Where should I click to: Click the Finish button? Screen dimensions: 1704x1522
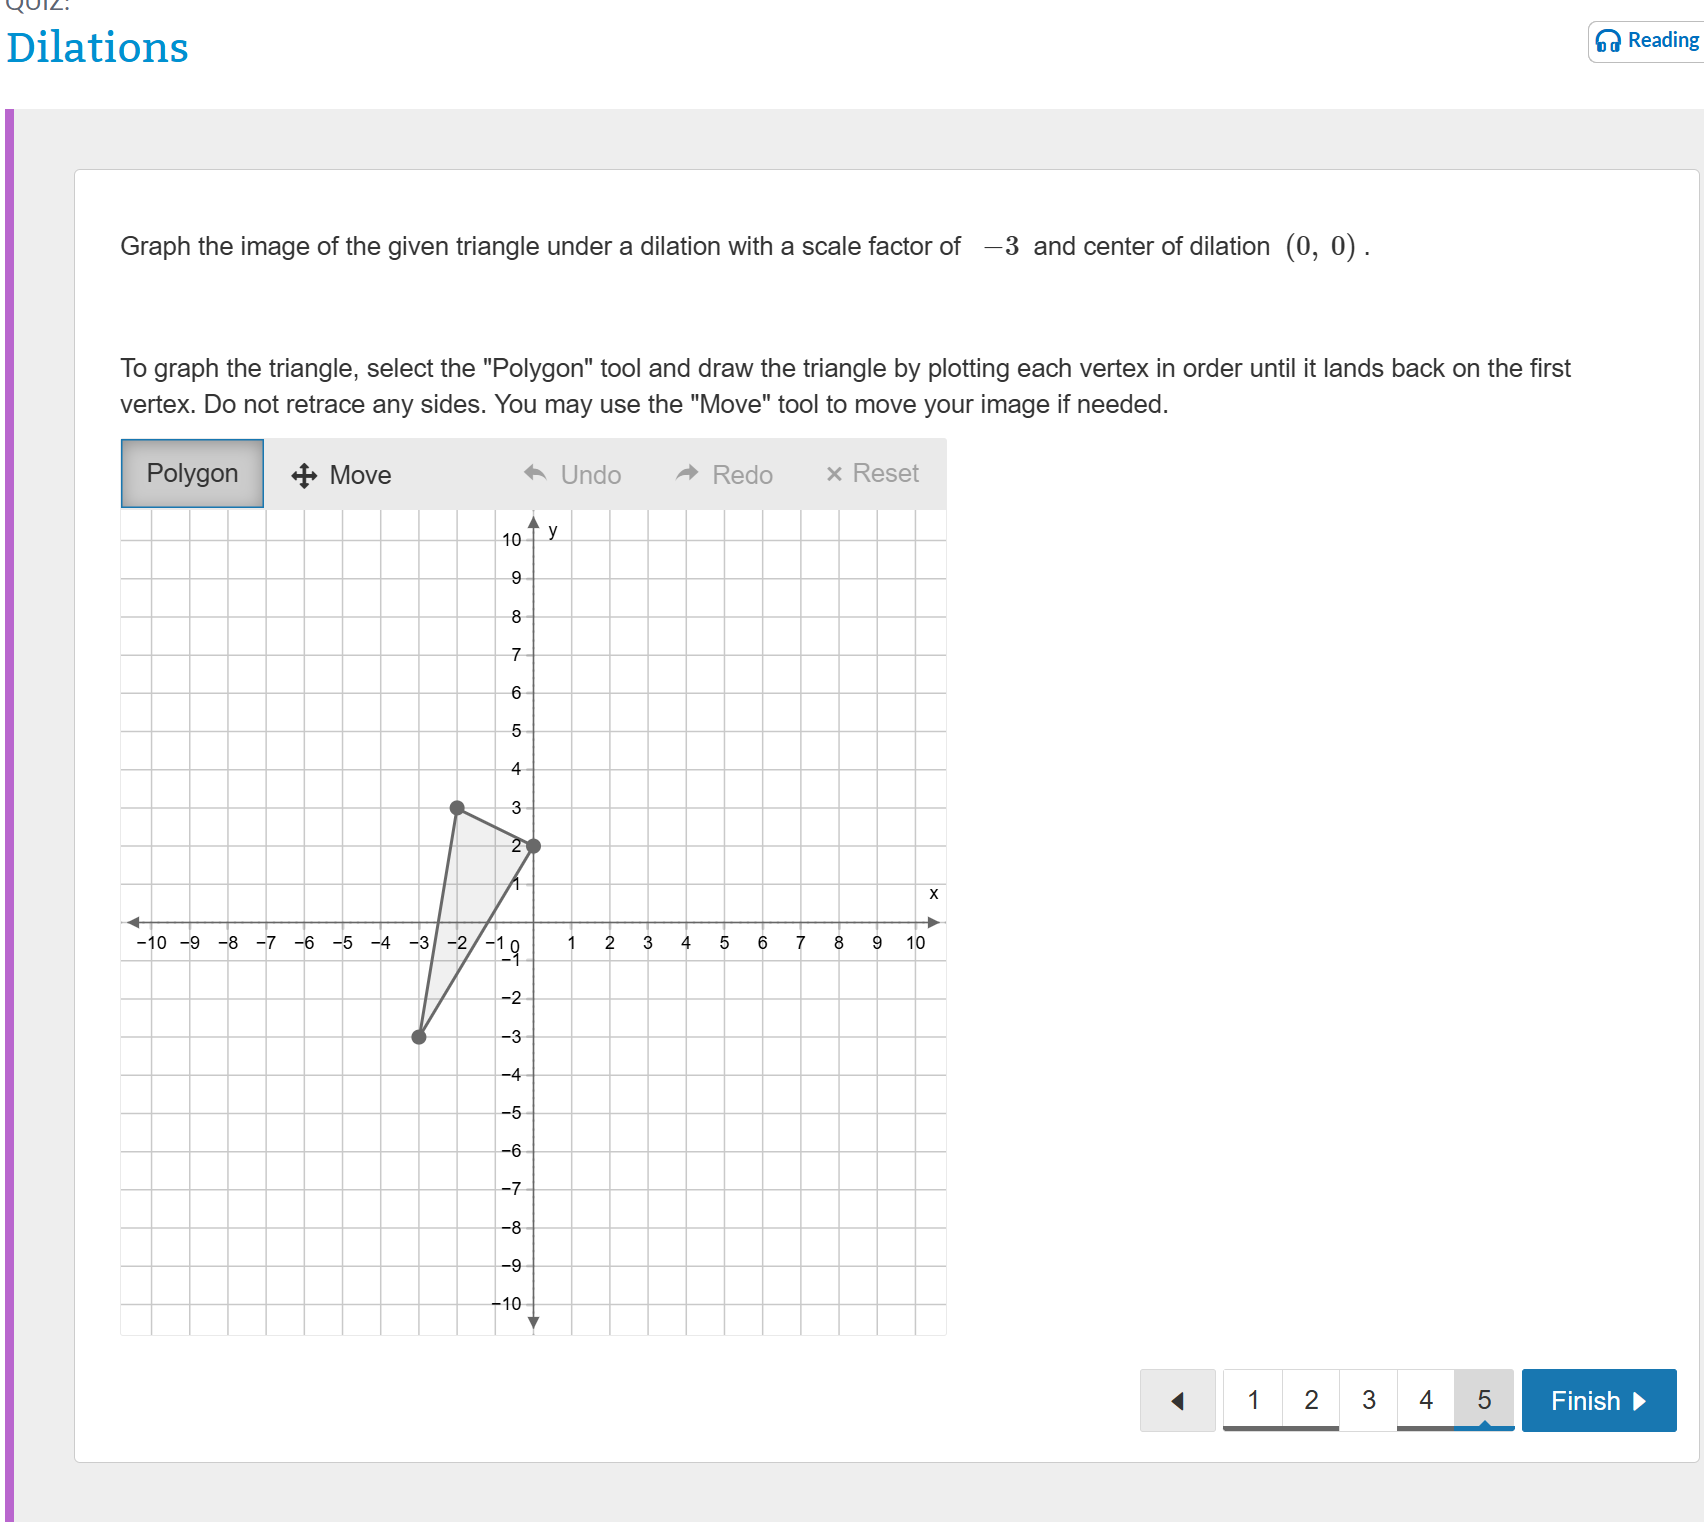pos(1598,1400)
